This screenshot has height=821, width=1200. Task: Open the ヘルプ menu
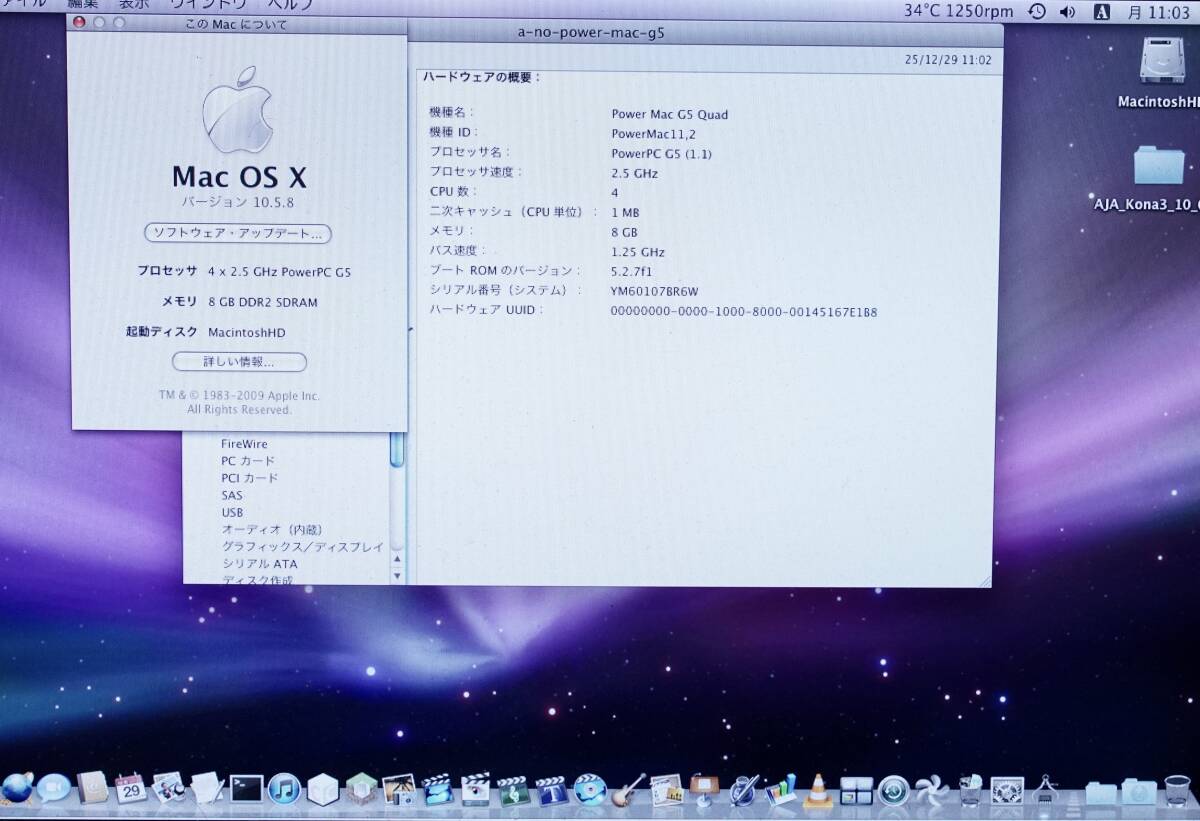pyautogui.click(x=290, y=5)
